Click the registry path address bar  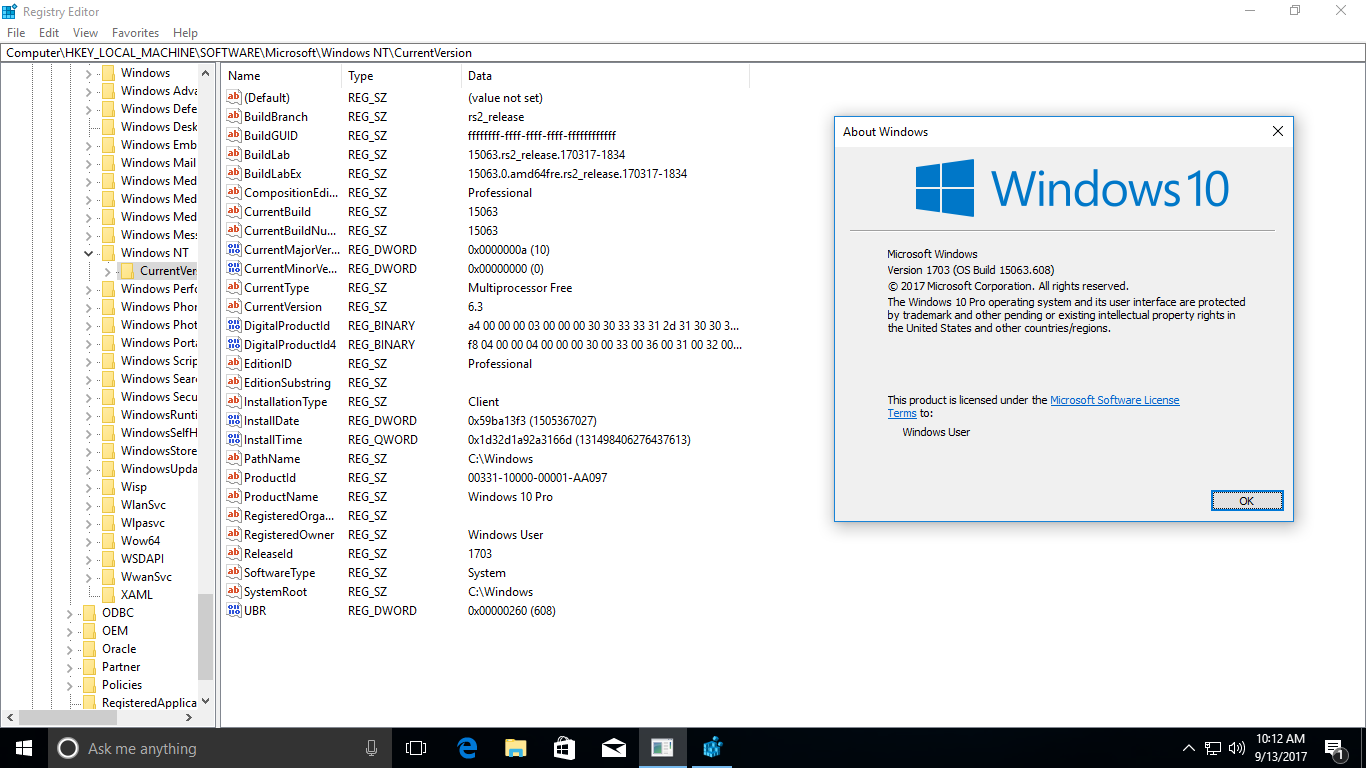tap(683, 52)
